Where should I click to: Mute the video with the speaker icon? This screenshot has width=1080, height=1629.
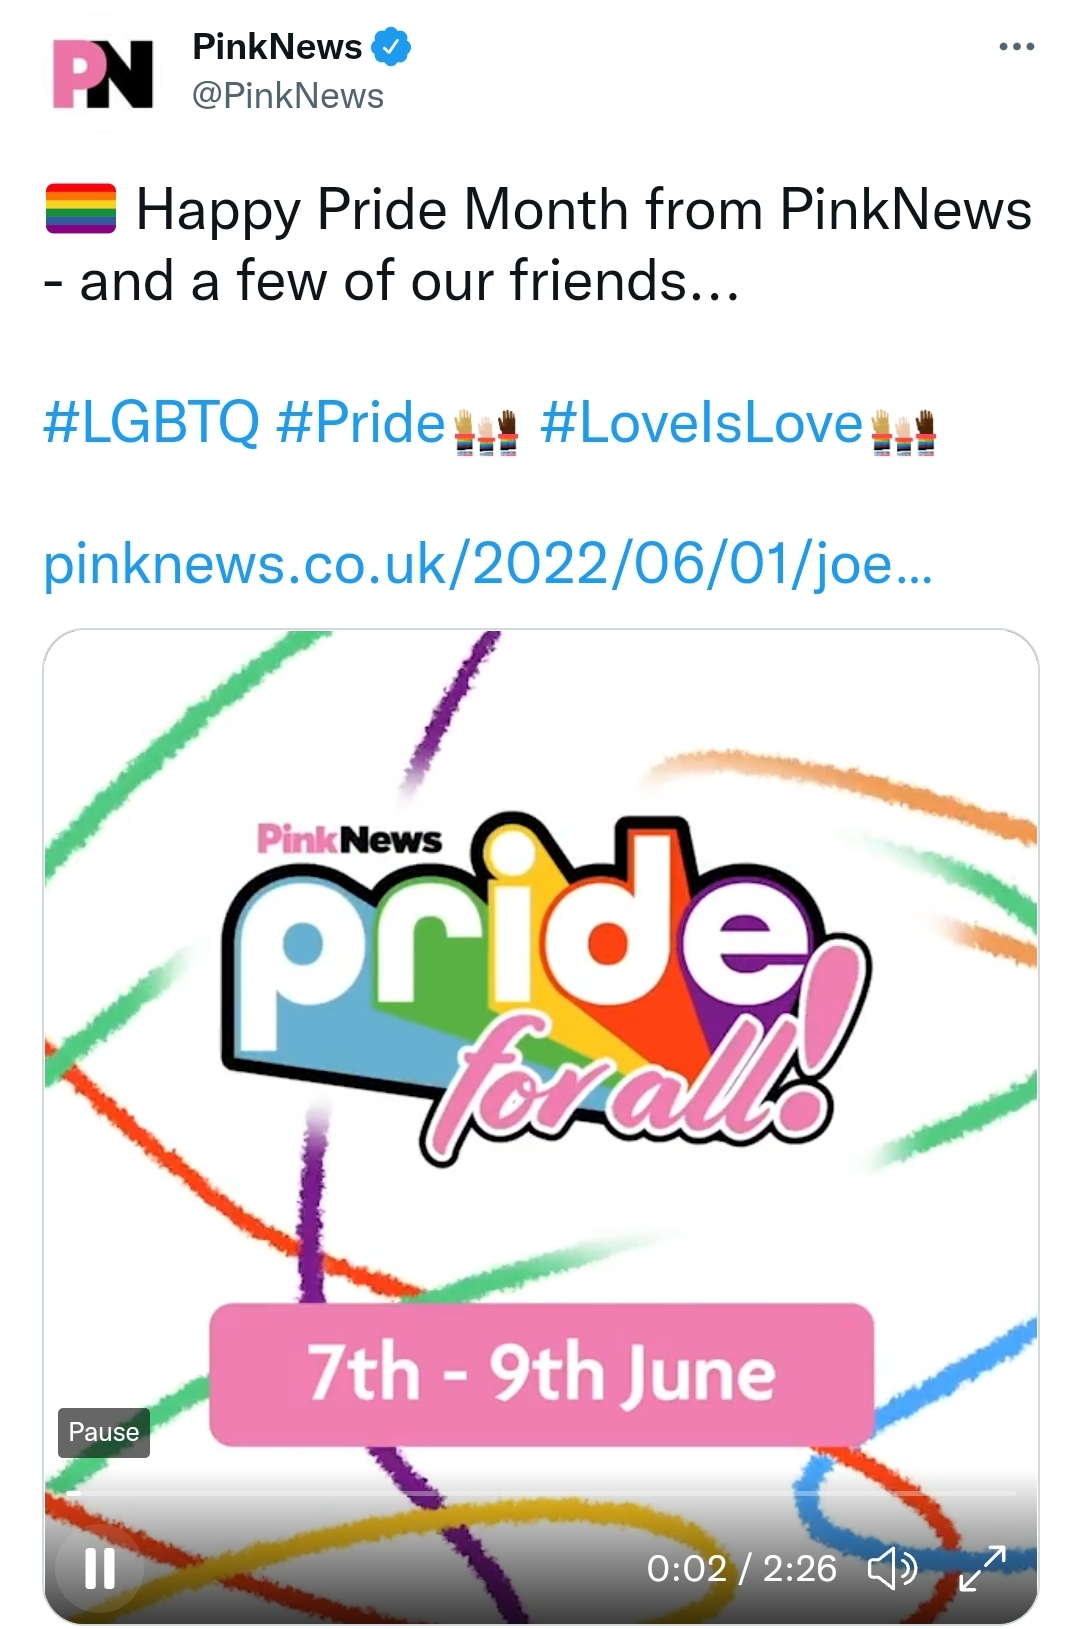[892, 1568]
